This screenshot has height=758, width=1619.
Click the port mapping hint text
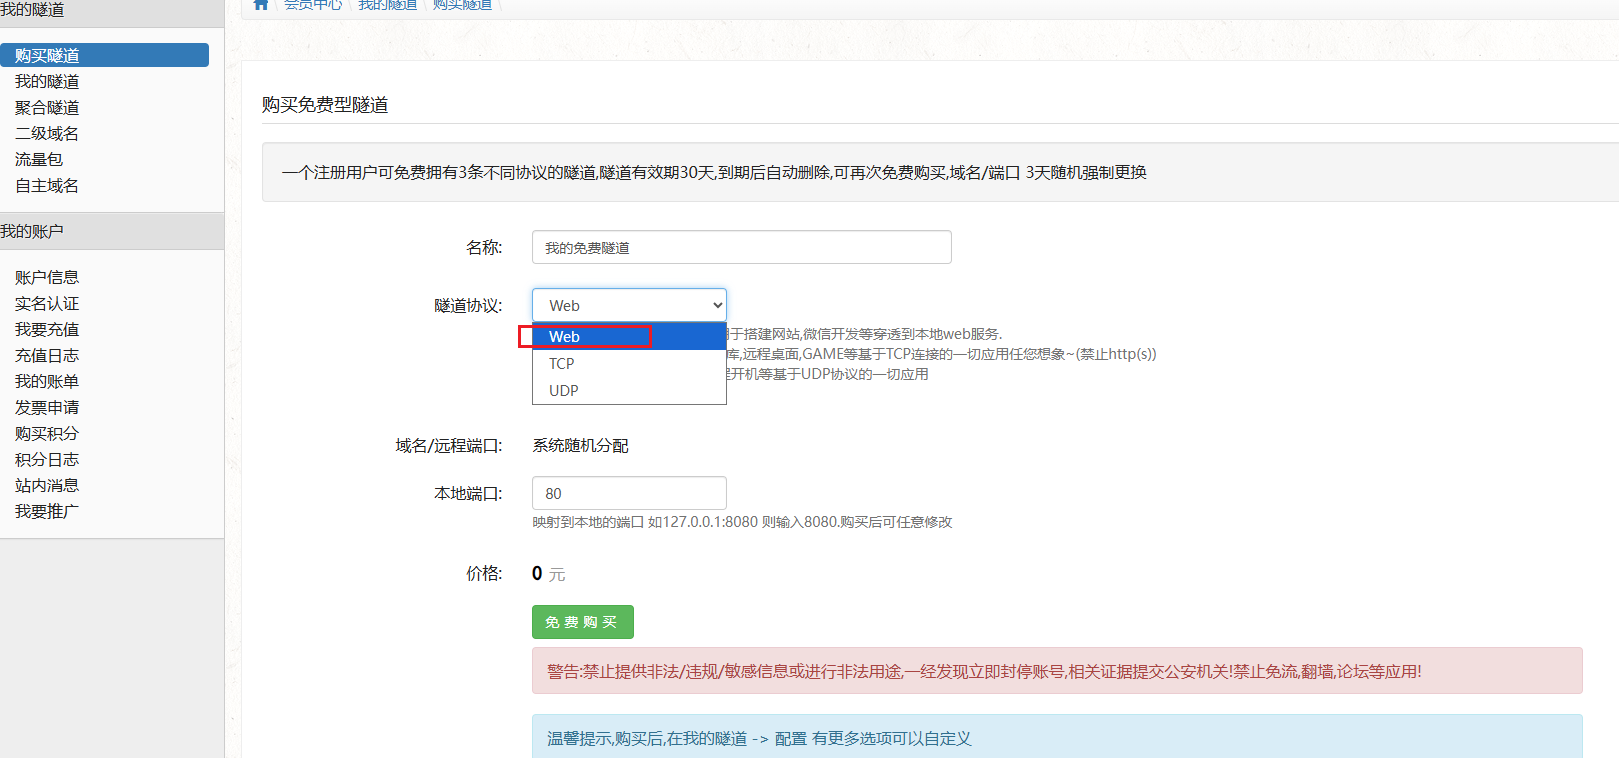pos(742,522)
